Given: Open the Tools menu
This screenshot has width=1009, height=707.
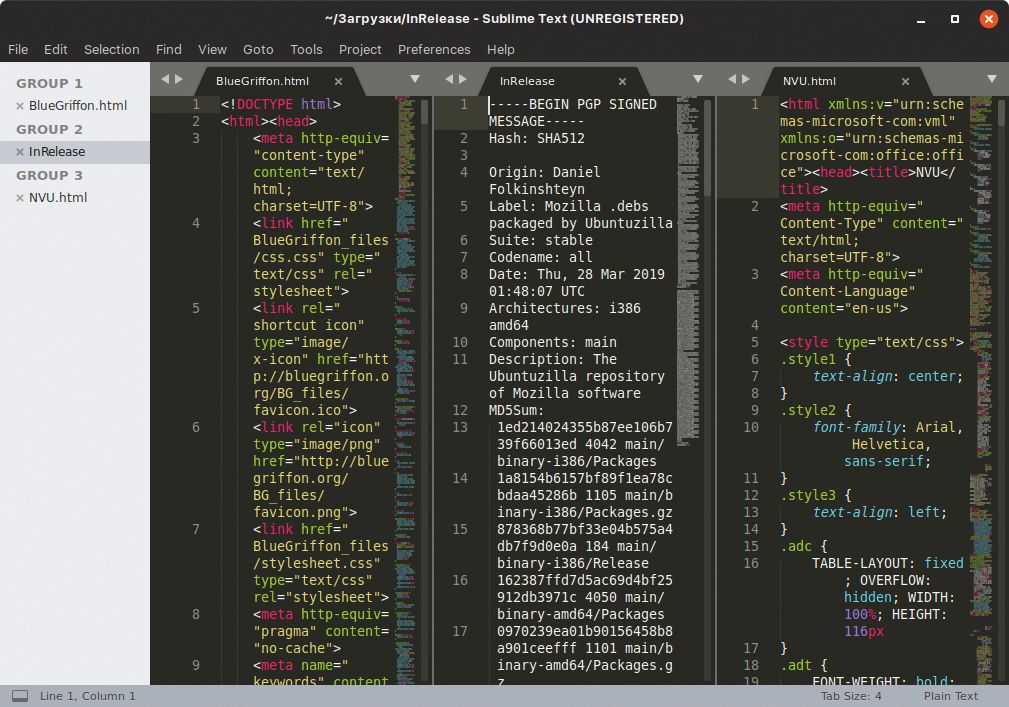Looking at the screenshot, I should point(306,49).
